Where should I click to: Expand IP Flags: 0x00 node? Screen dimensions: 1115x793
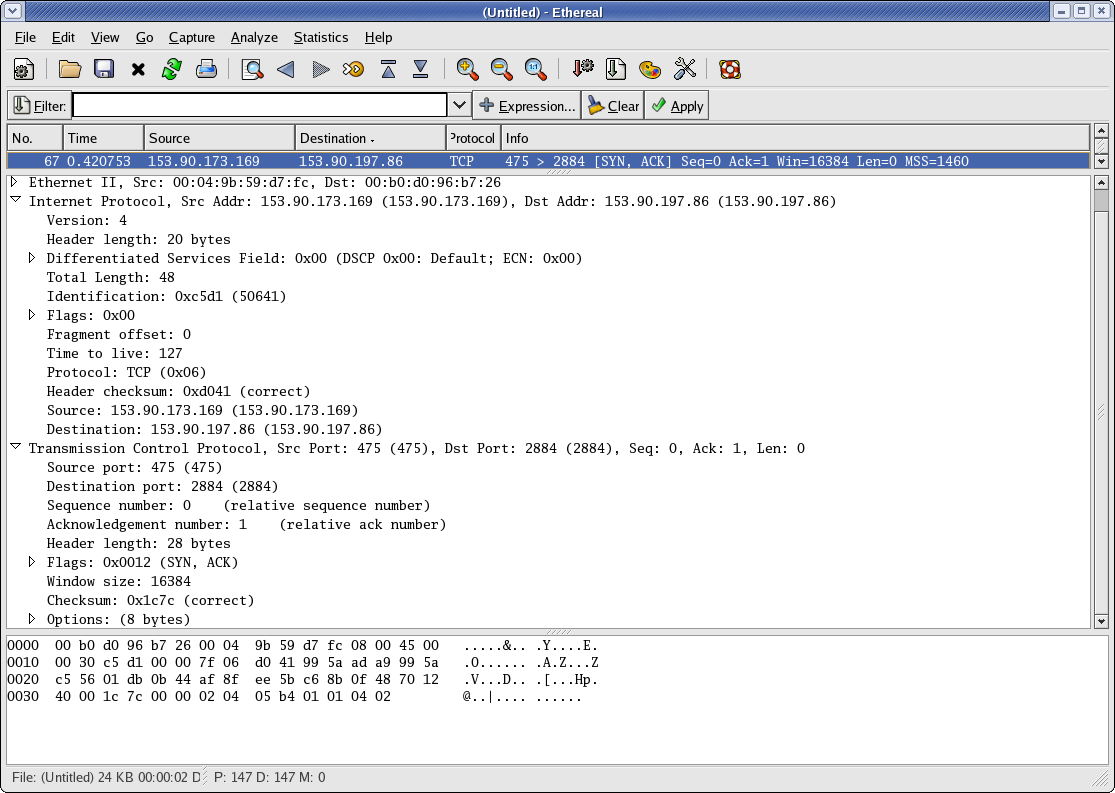pos(32,315)
